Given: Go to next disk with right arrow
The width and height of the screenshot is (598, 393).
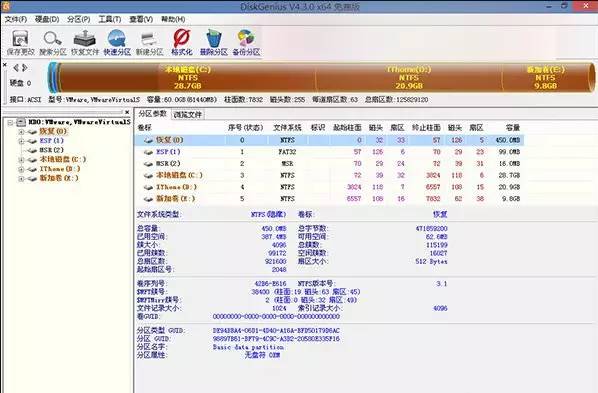Looking at the screenshot, I should [x=24, y=68].
